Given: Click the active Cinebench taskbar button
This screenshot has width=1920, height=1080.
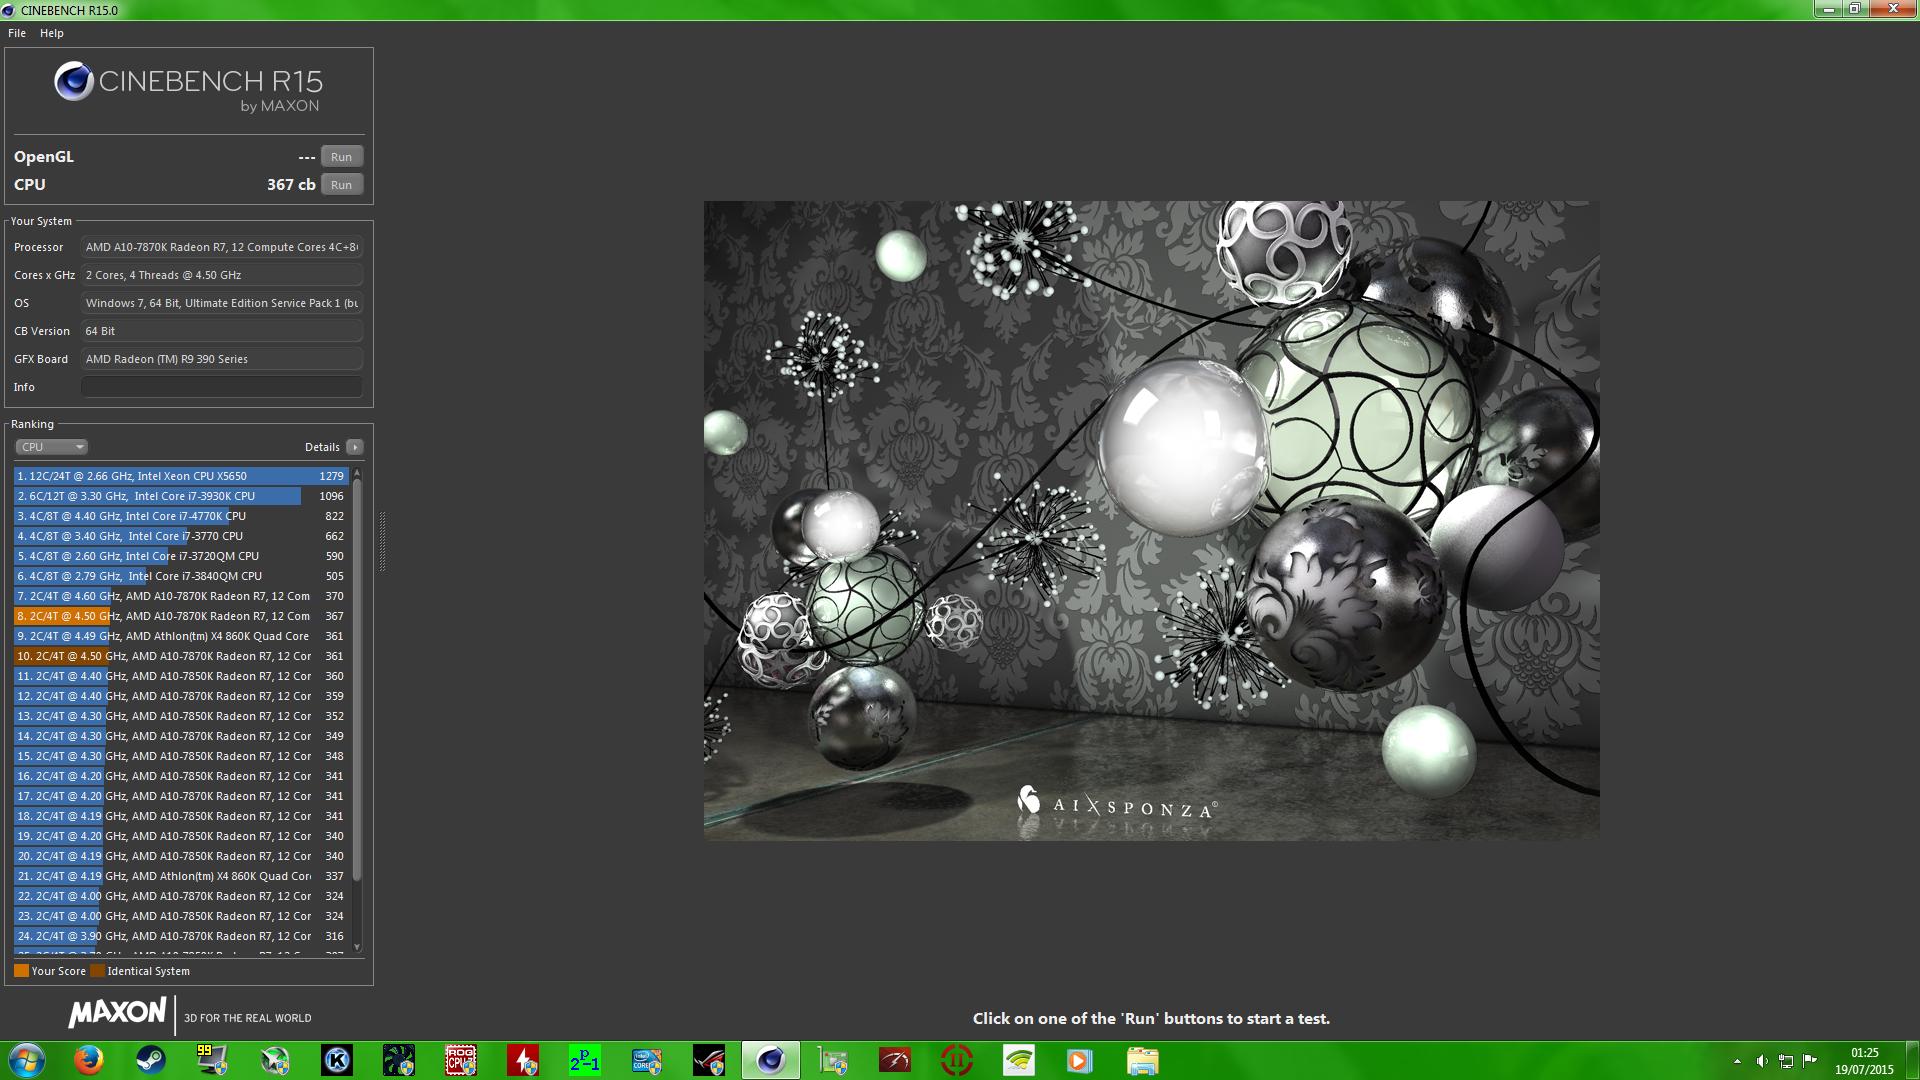Looking at the screenshot, I should (x=771, y=1061).
